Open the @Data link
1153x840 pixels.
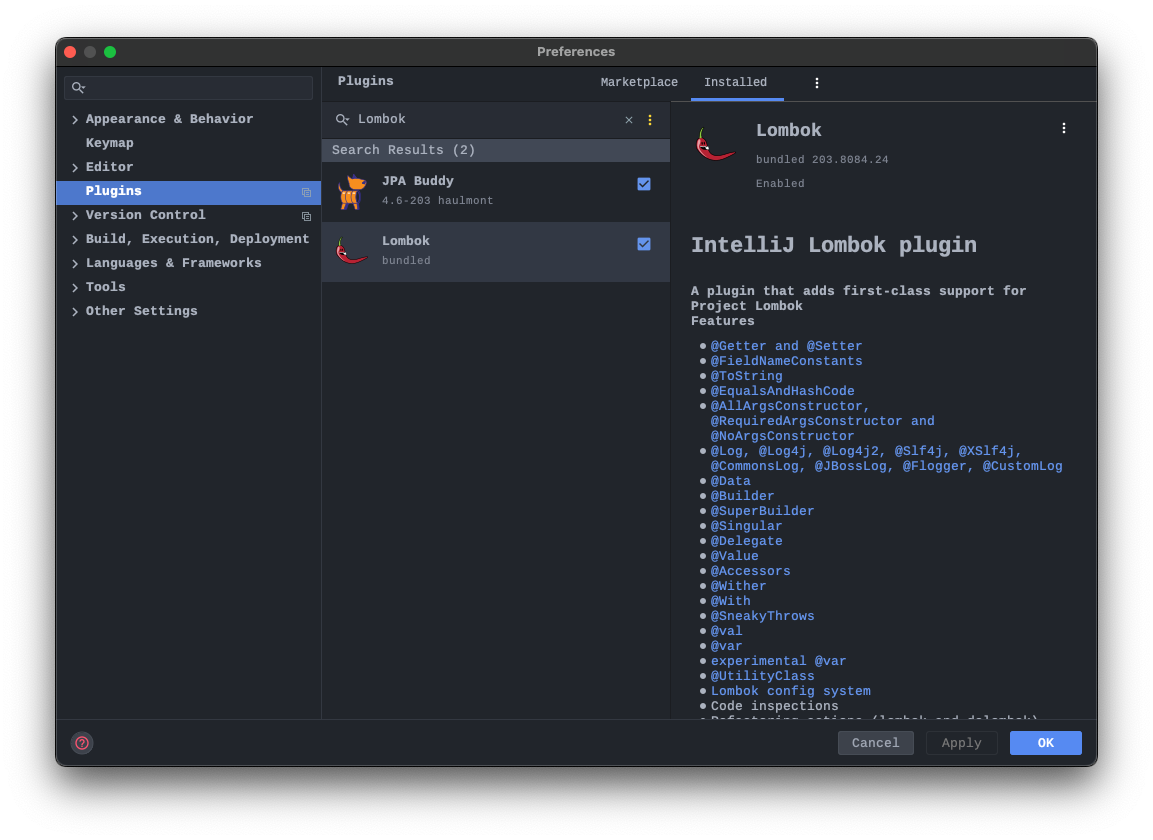pyautogui.click(x=730, y=481)
